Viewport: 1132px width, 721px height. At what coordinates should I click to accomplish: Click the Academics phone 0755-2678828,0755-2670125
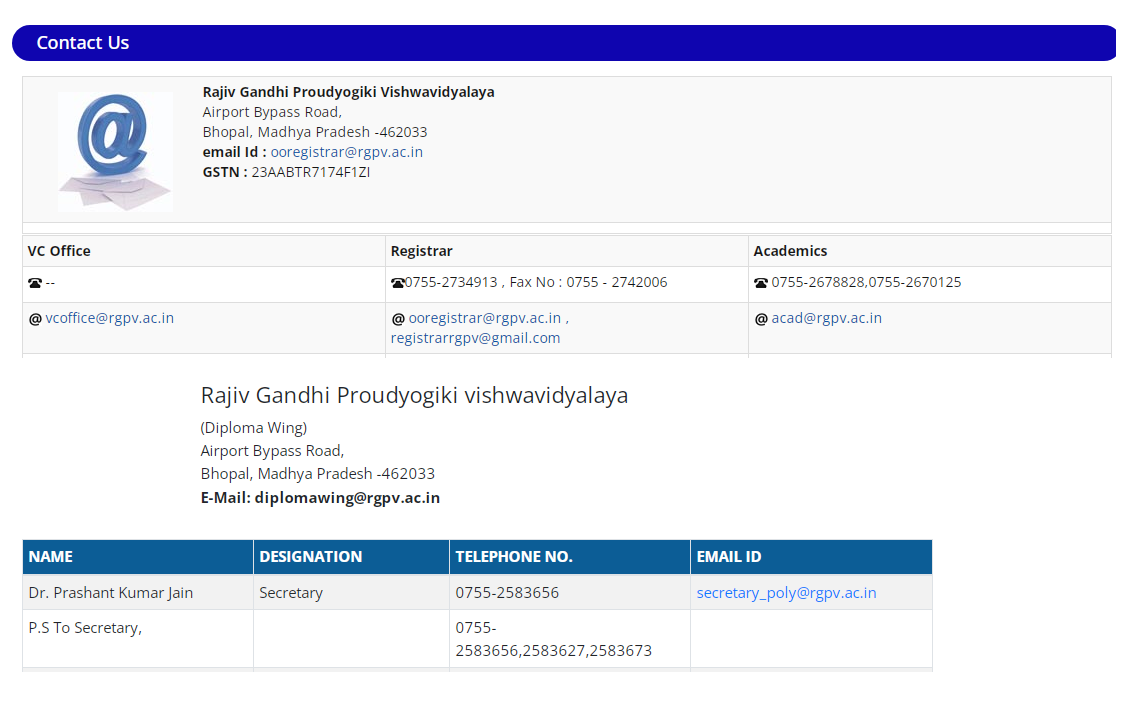(866, 282)
